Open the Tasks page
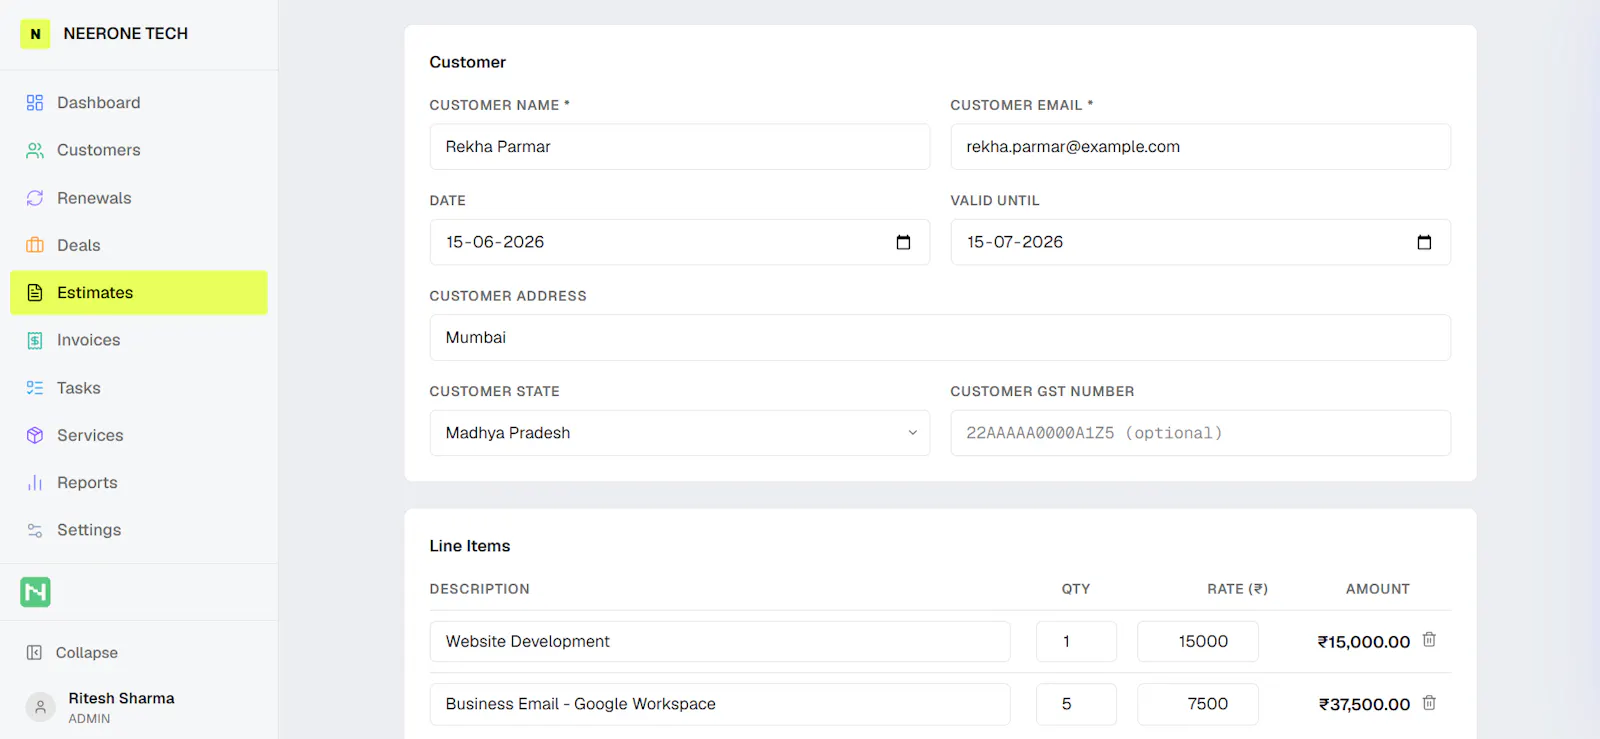This screenshot has height=739, width=1600. click(139, 388)
